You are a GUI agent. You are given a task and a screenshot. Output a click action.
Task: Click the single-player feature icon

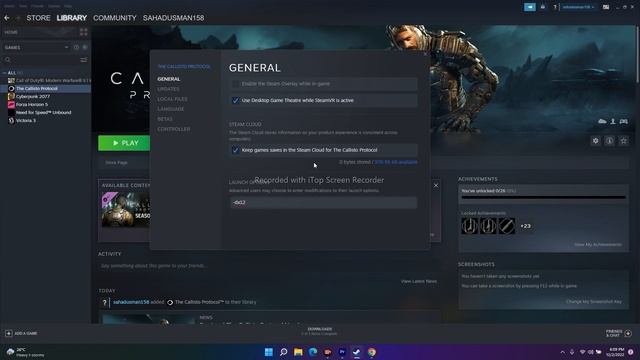click(x=613, y=121)
